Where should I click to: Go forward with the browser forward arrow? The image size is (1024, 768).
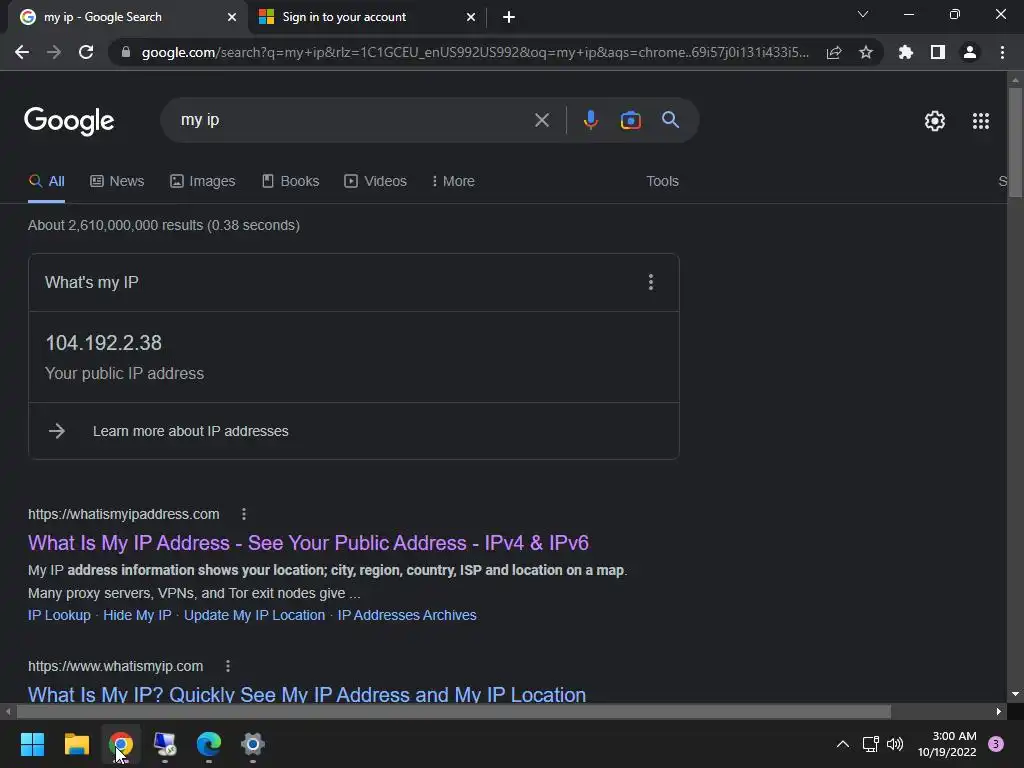[x=54, y=52]
